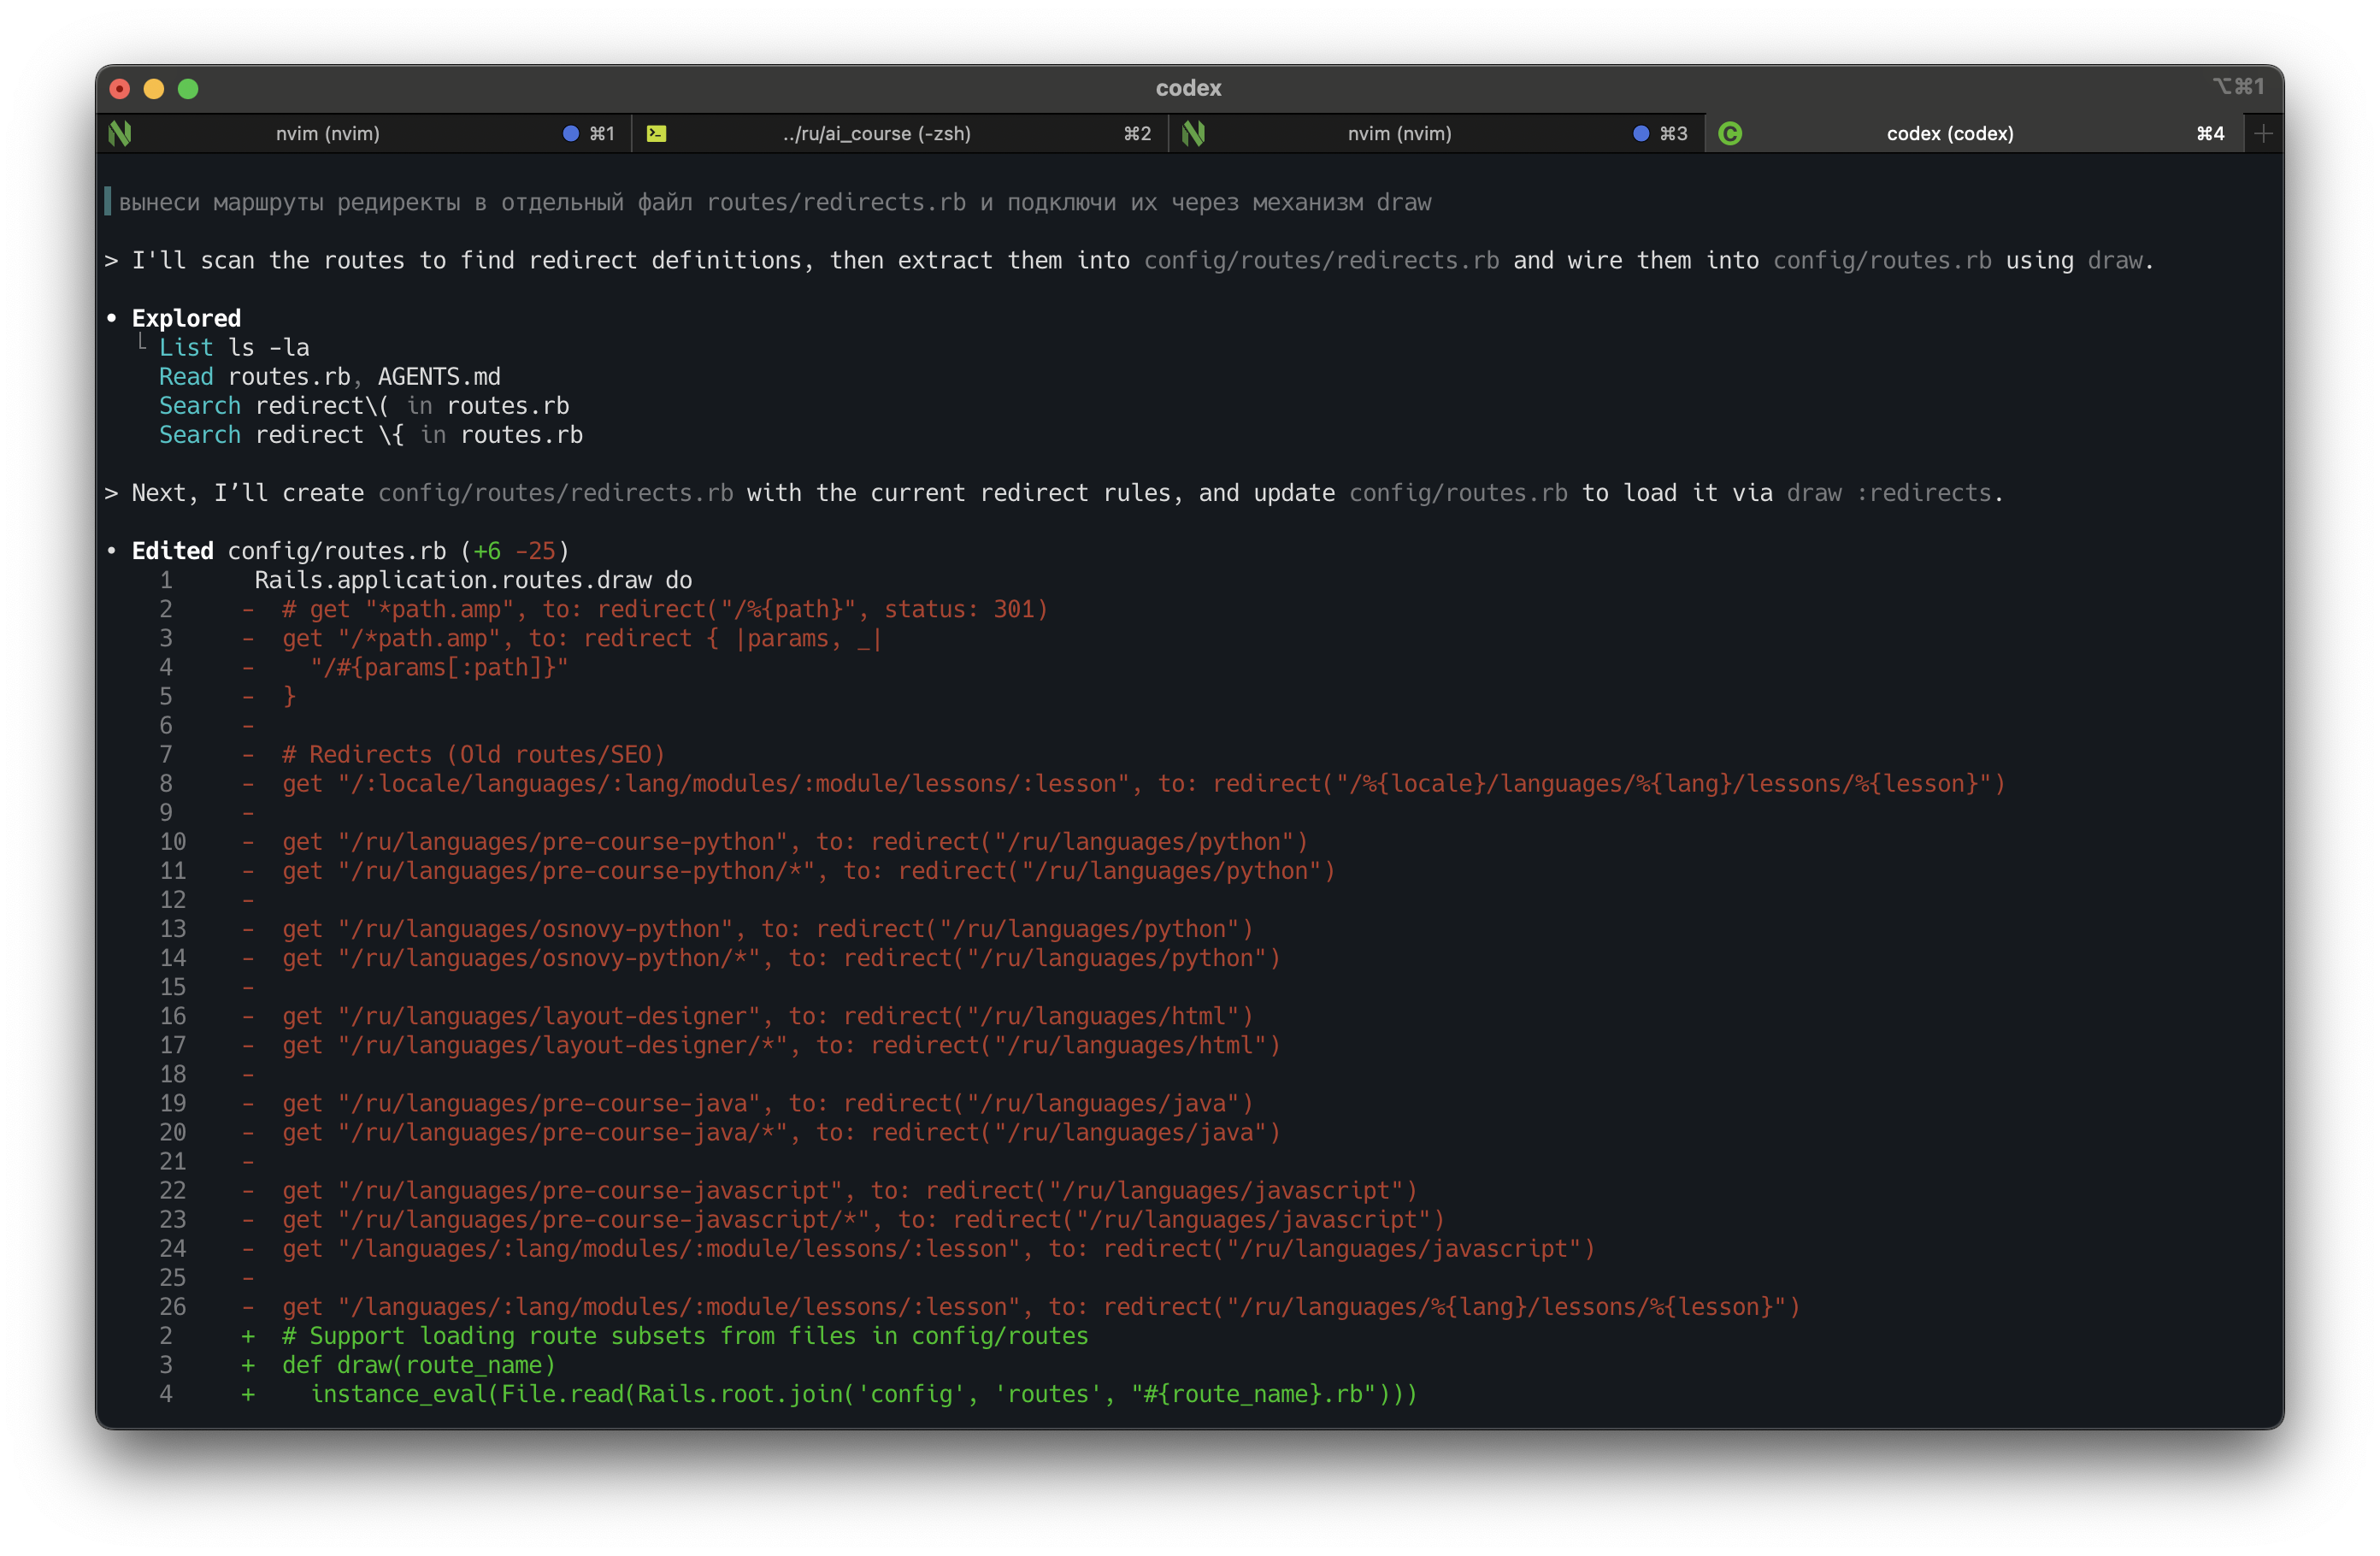Maximize the window using green button
Image resolution: width=2380 pixels, height=1556 pixels.
[x=188, y=89]
